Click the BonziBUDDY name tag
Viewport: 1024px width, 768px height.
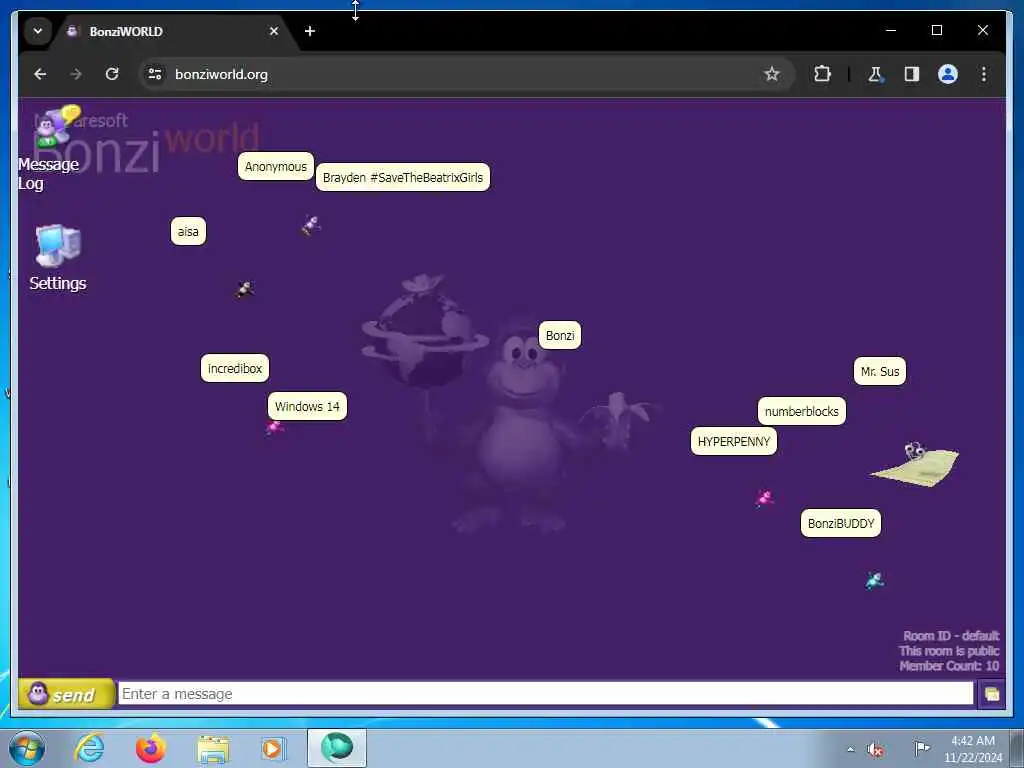[x=840, y=523]
